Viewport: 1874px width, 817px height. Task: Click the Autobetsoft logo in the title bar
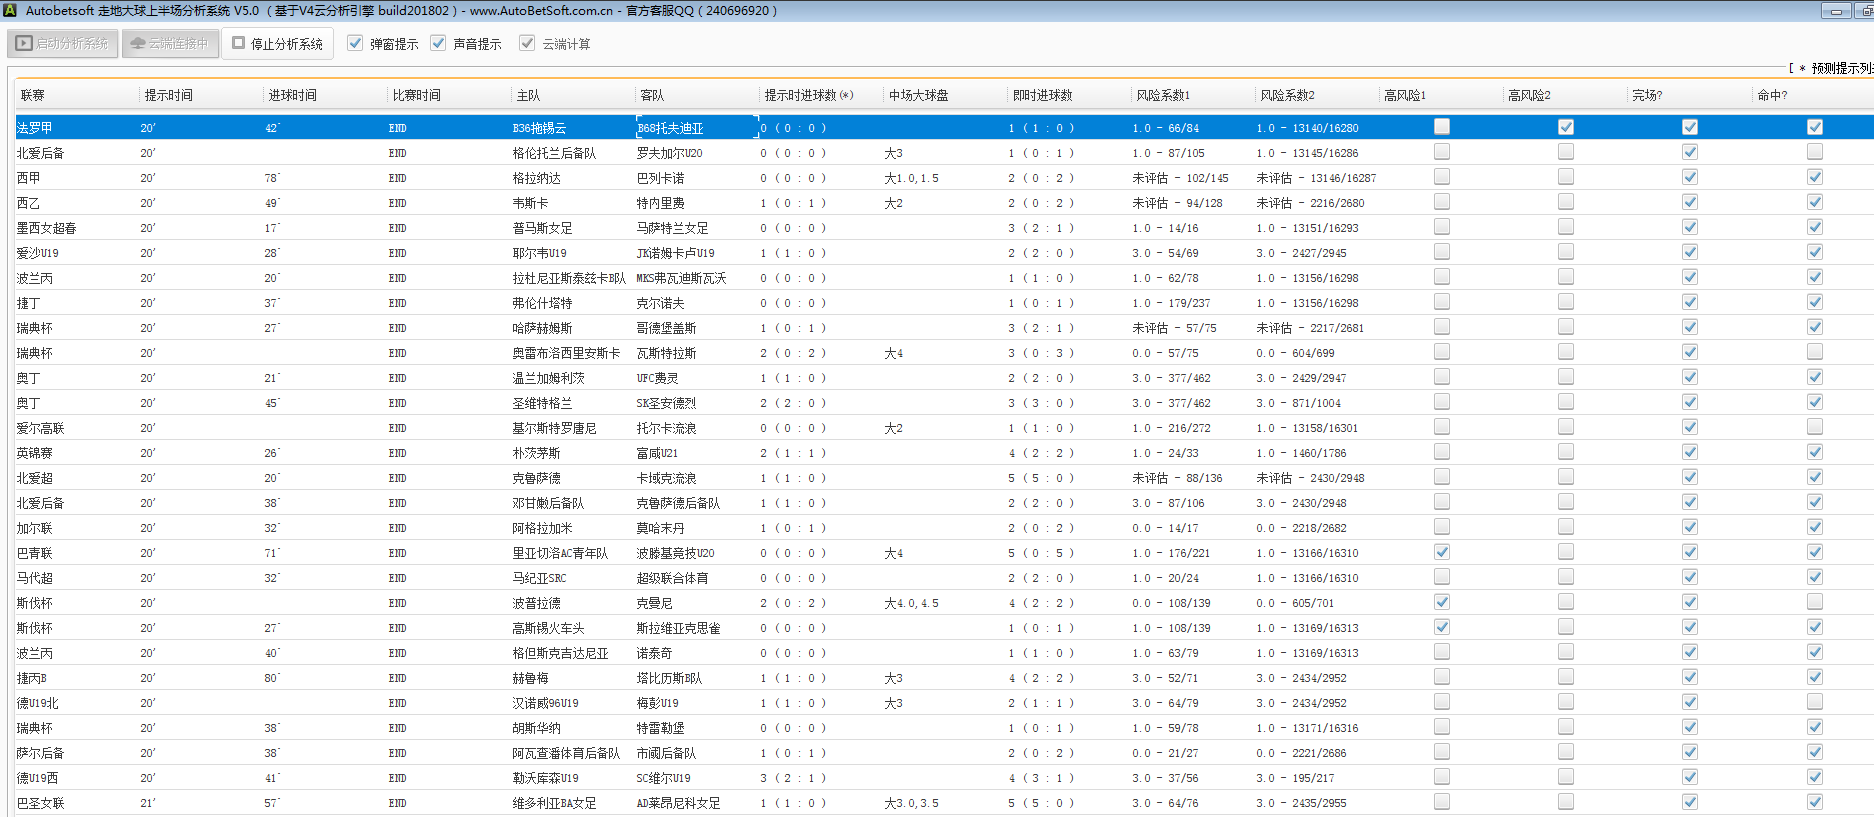[10, 10]
